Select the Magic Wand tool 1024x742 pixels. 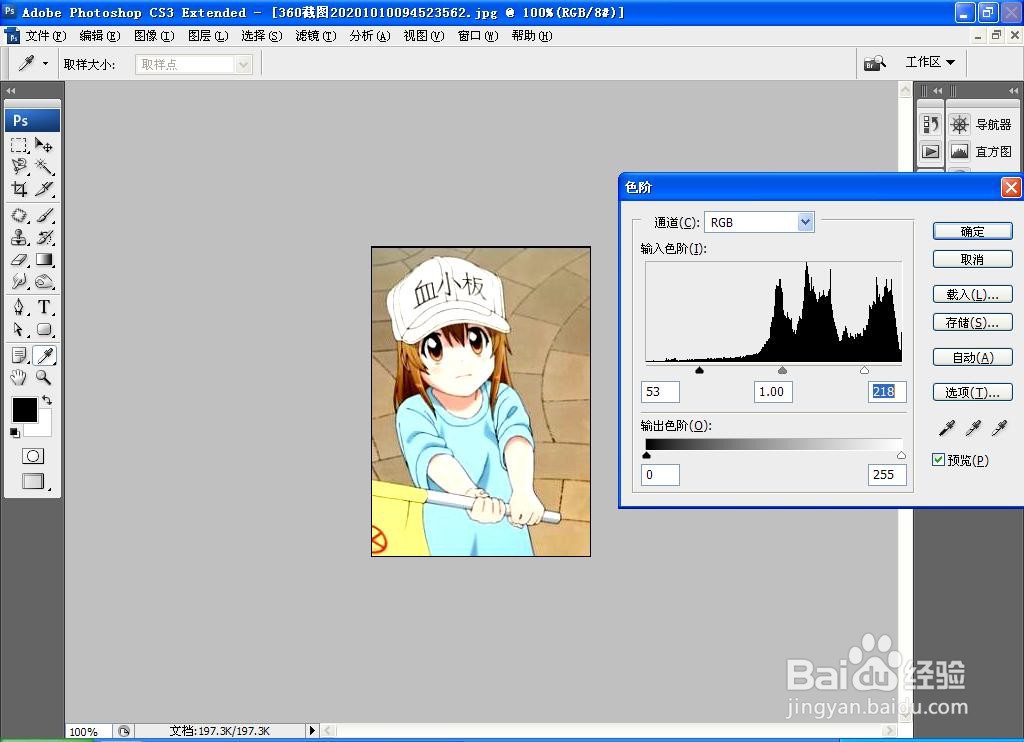point(44,167)
